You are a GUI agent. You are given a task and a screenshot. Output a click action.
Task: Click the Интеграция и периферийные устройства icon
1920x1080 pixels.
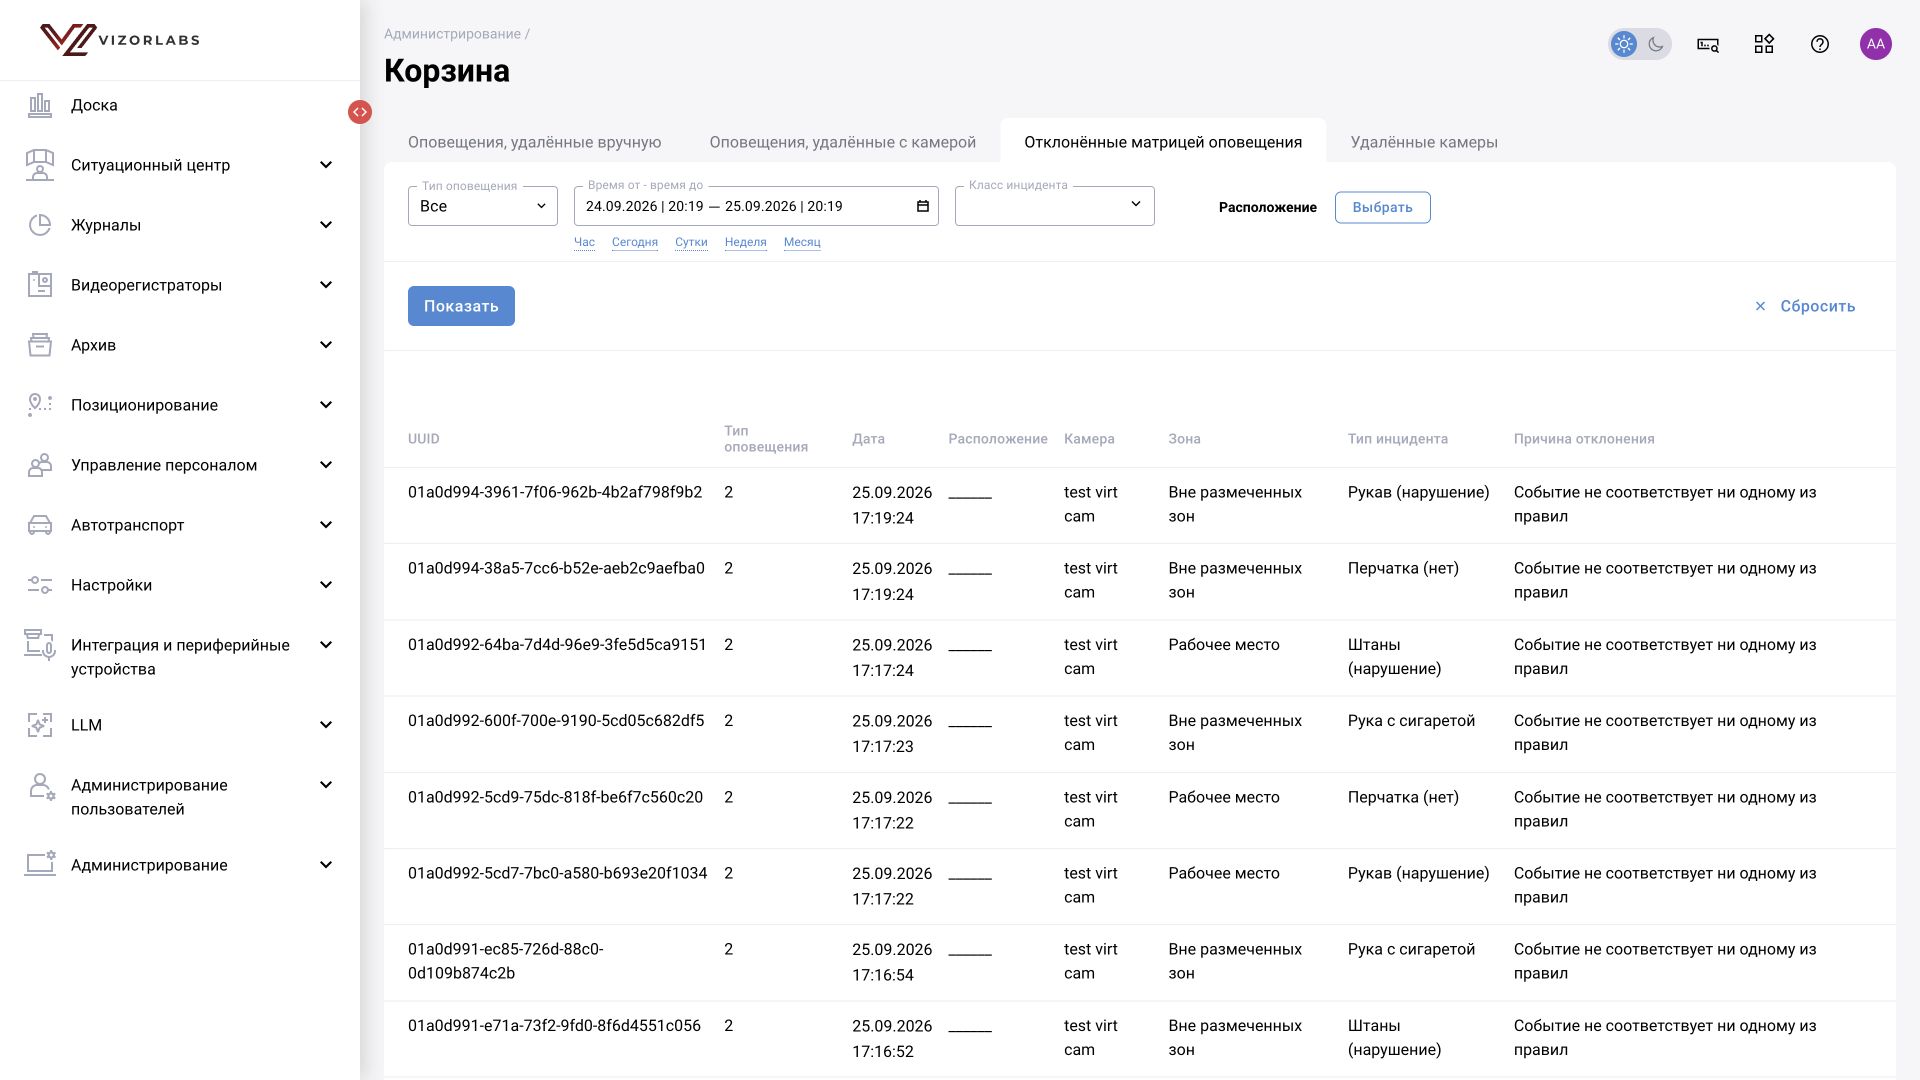tap(40, 645)
